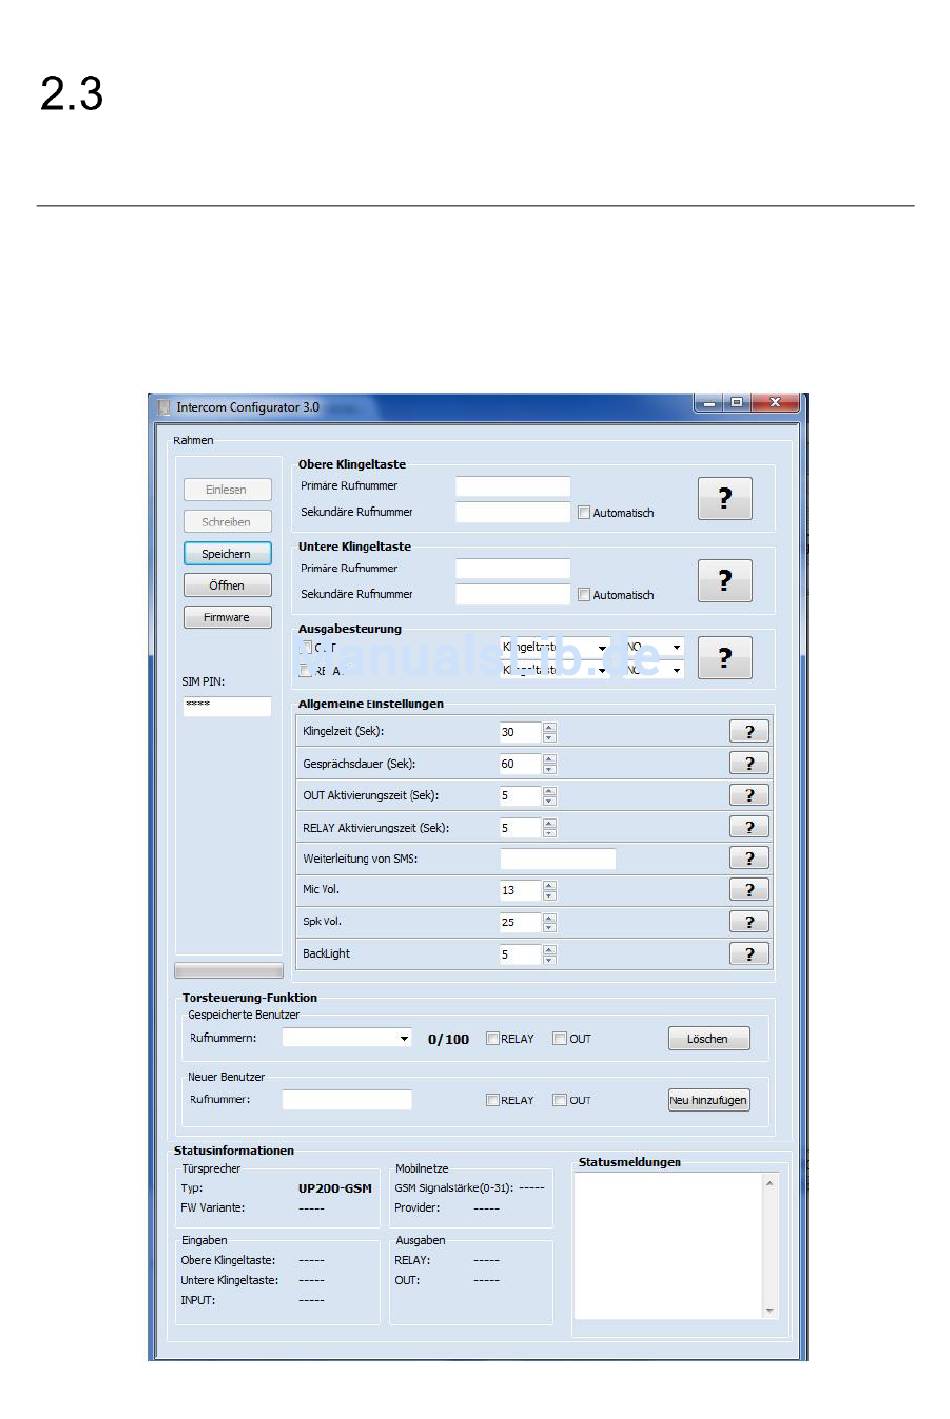The width and height of the screenshot is (950, 1419).
Task: Show help for Spk Vol. setting
Action: click(x=749, y=922)
